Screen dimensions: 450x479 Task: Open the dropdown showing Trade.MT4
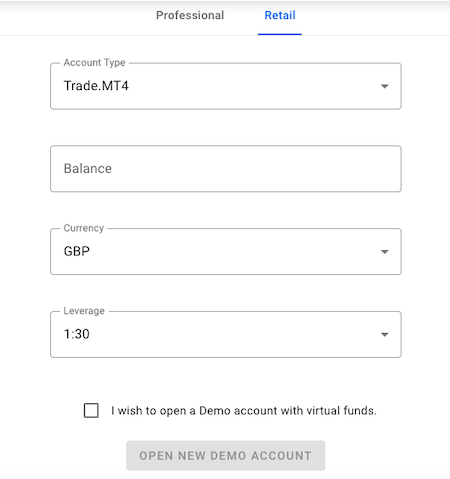[226, 86]
